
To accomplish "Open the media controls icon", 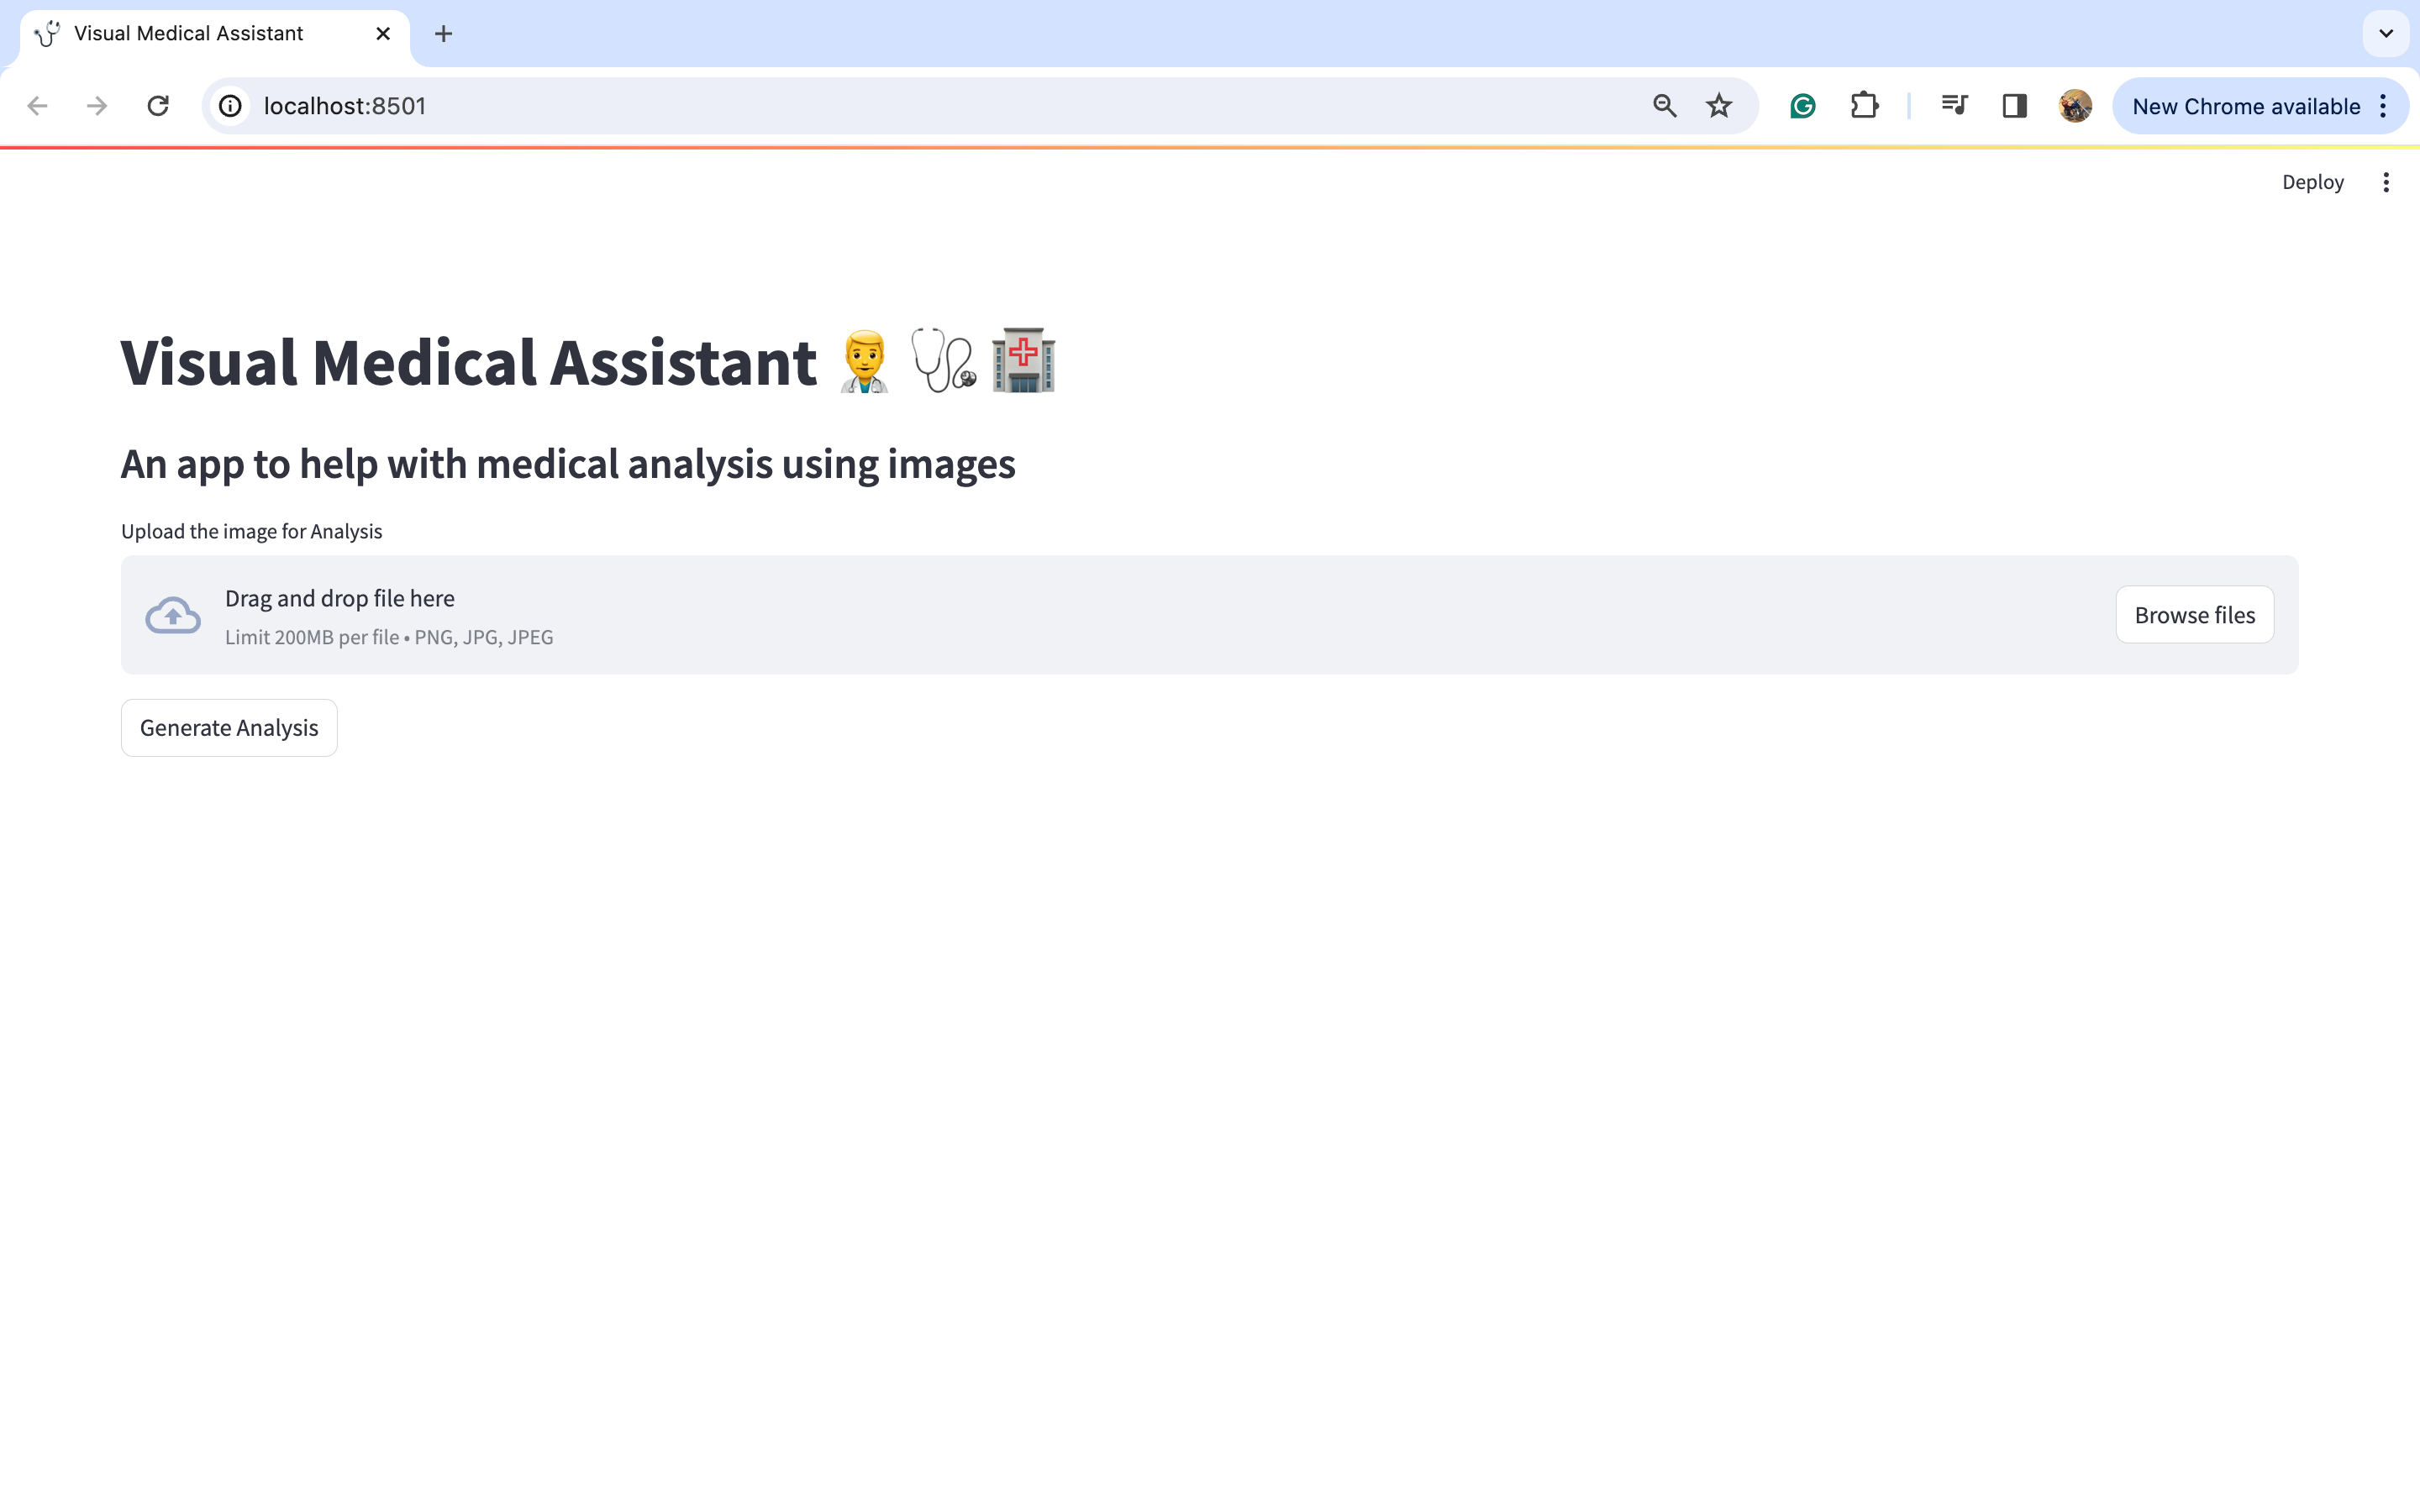I will (x=1954, y=106).
